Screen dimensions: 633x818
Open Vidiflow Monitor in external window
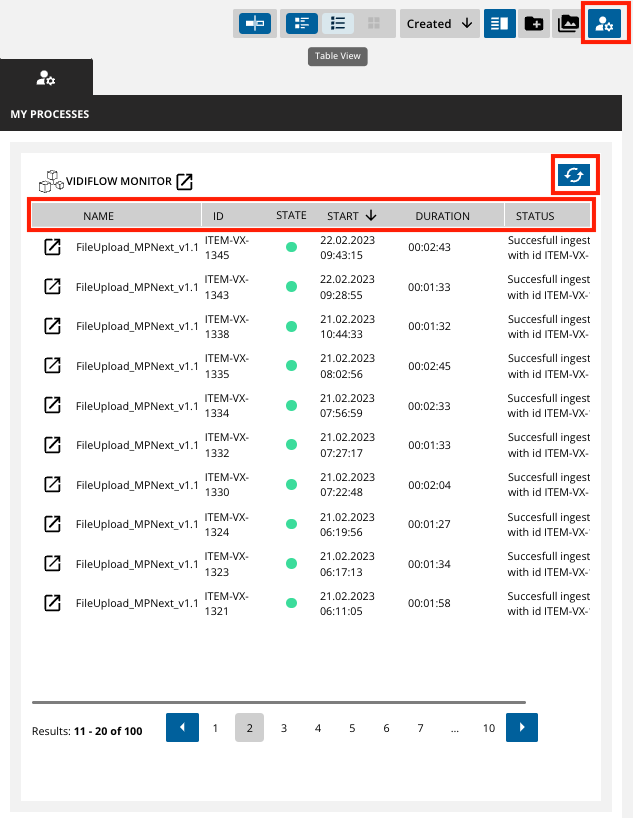(184, 182)
